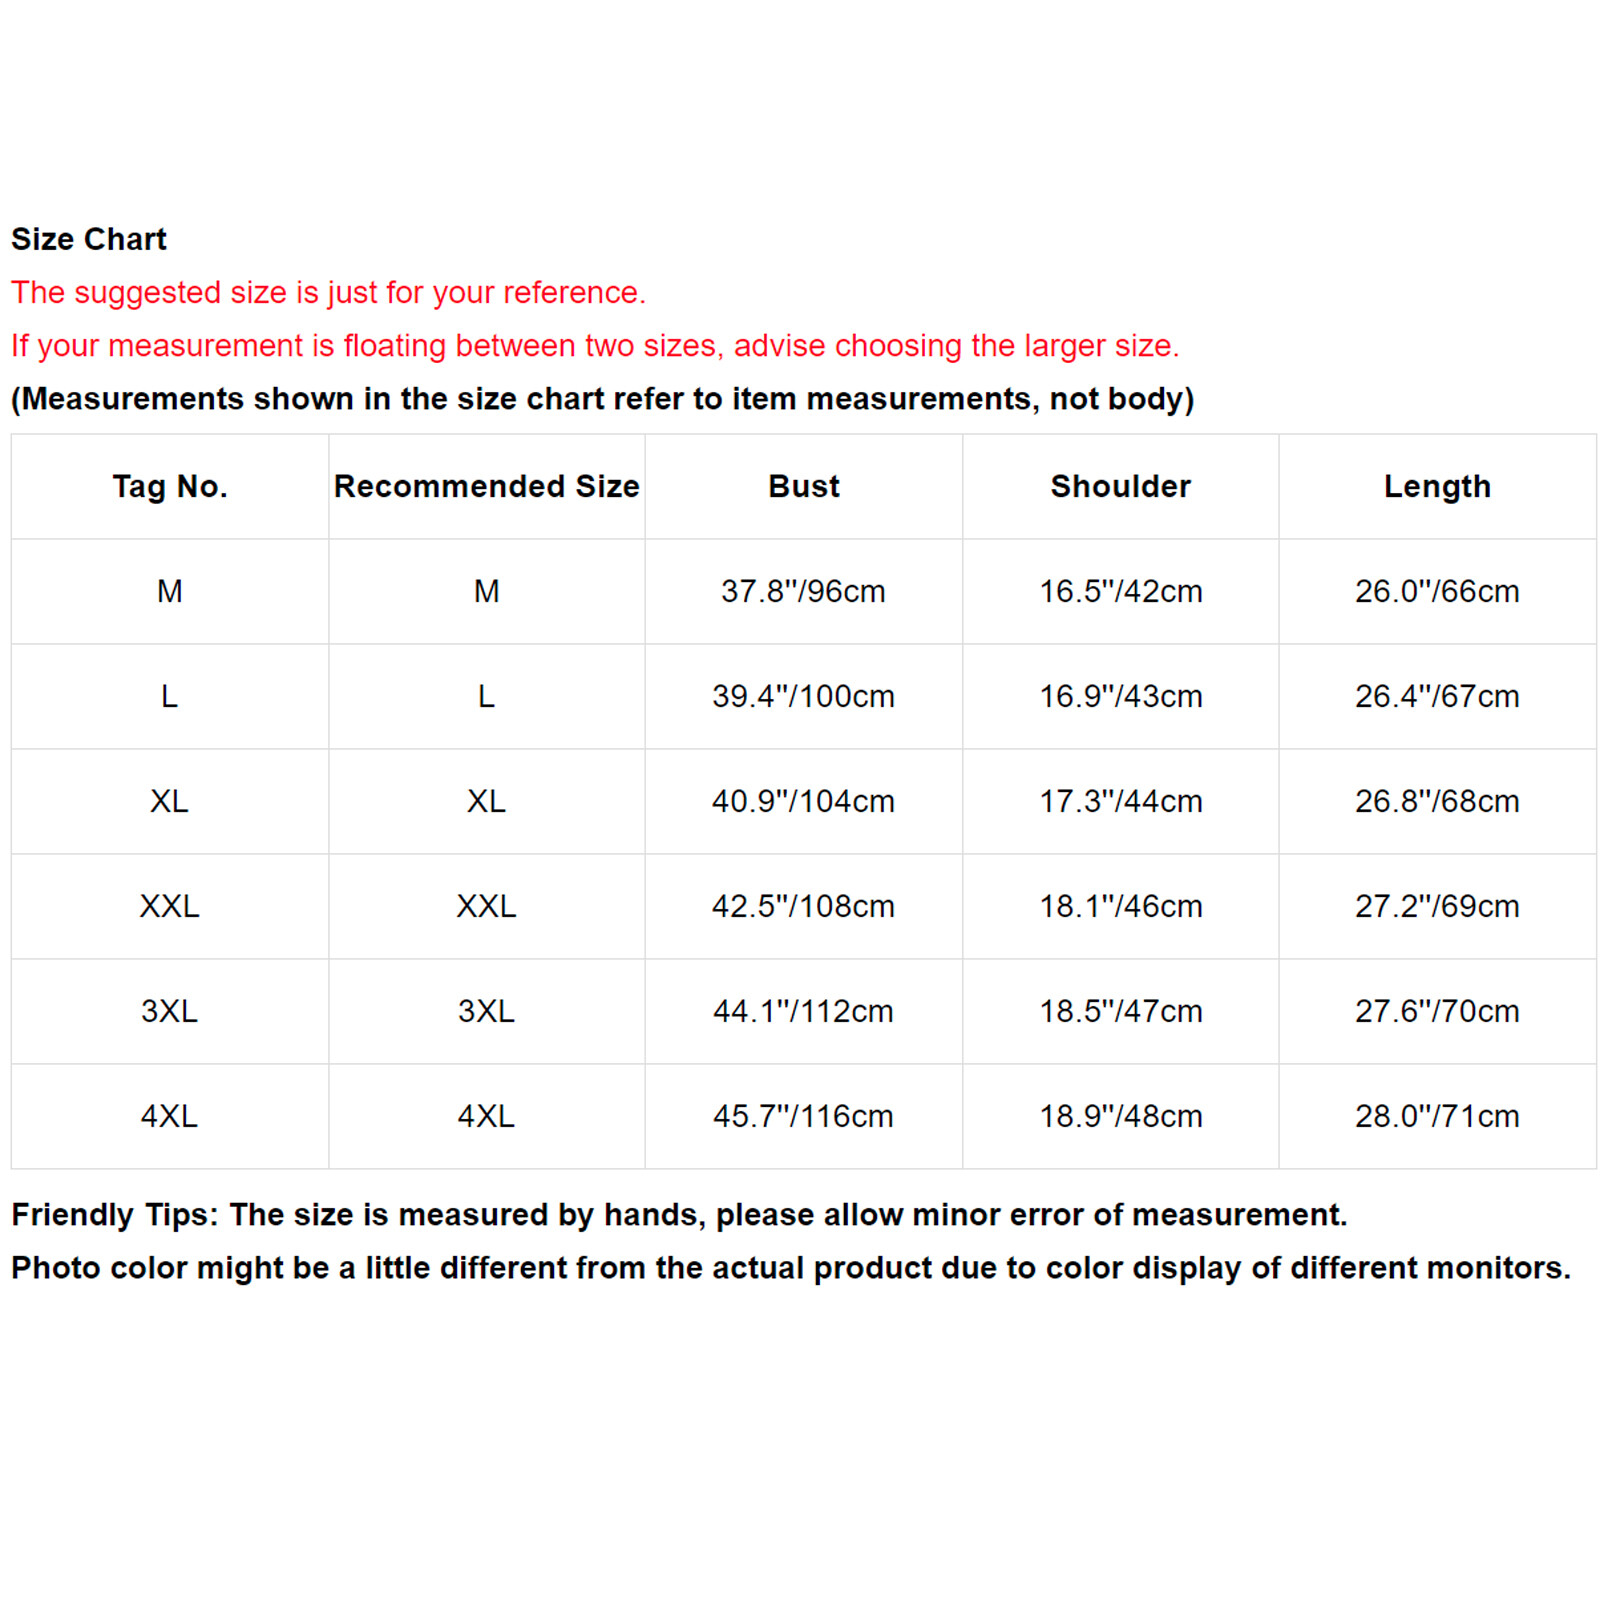Select the 37.8"/96cm bust cell
The height and width of the screenshot is (1600, 1600).
click(x=803, y=591)
